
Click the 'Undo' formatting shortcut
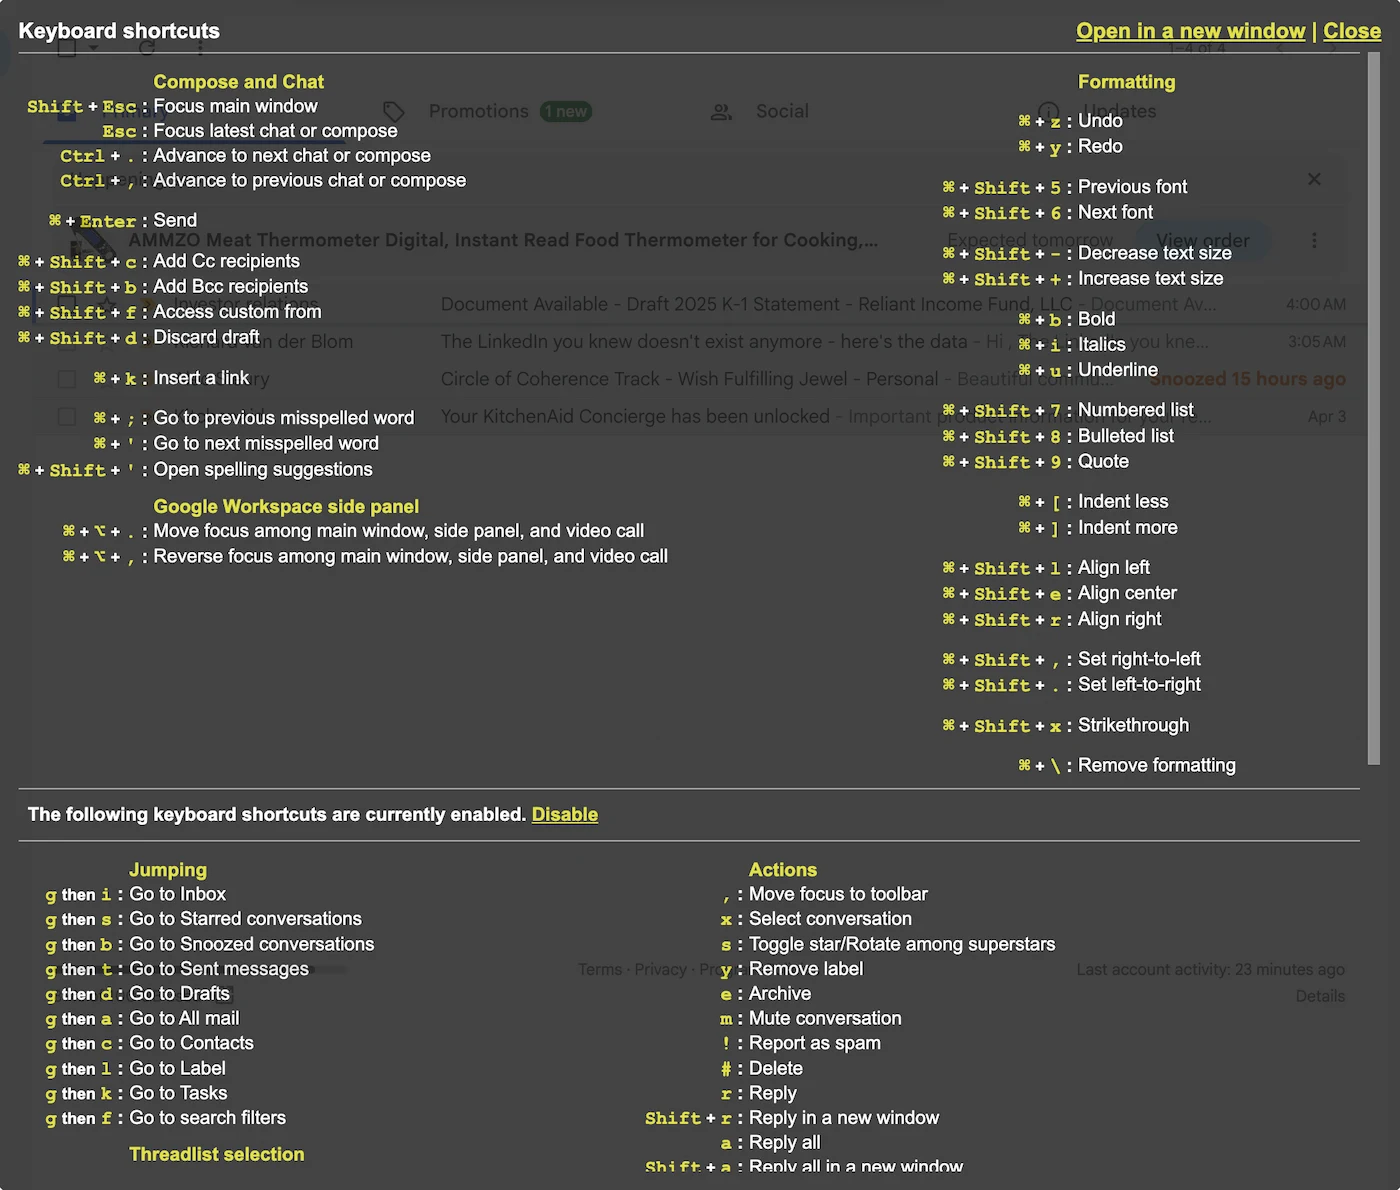1100,121
